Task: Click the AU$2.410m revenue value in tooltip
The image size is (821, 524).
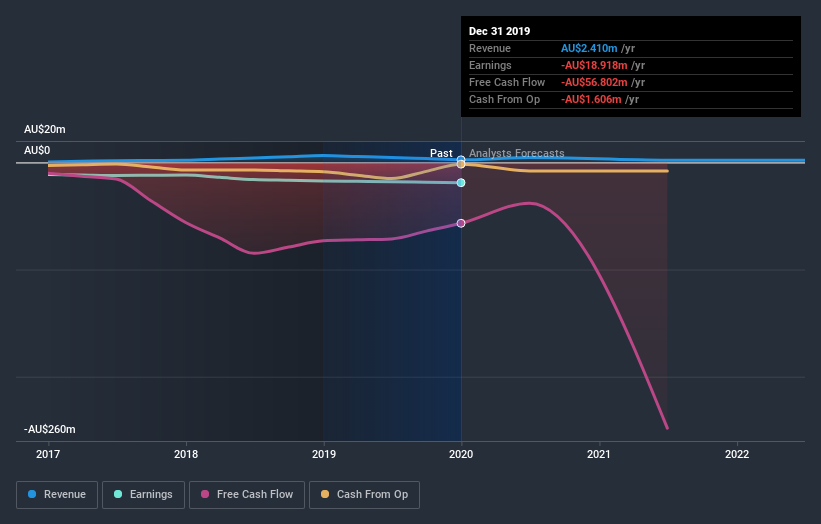Action: (x=589, y=49)
